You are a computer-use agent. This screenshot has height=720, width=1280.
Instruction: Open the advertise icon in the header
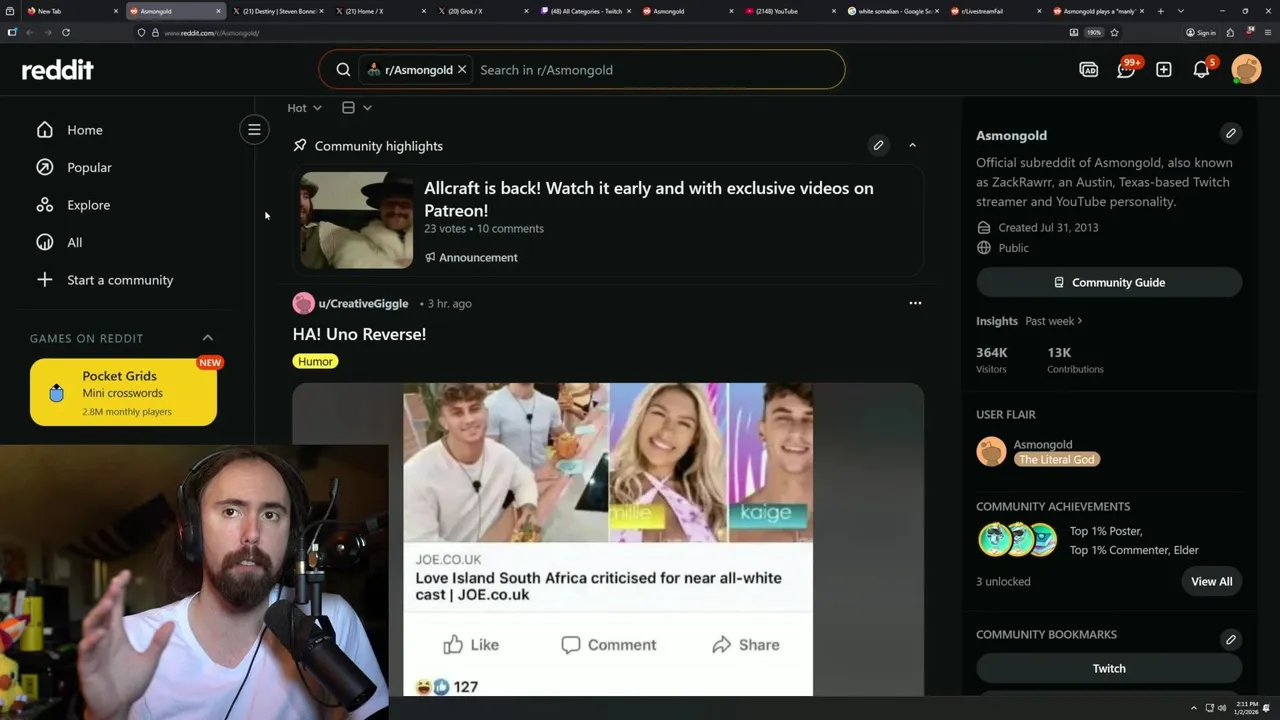(1088, 70)
